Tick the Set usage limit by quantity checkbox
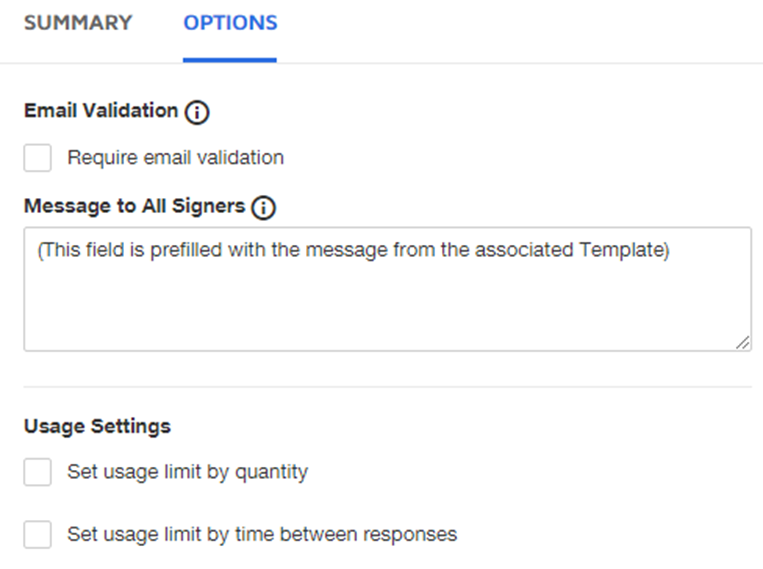The image size is (763, 569). tap(38, 472)
